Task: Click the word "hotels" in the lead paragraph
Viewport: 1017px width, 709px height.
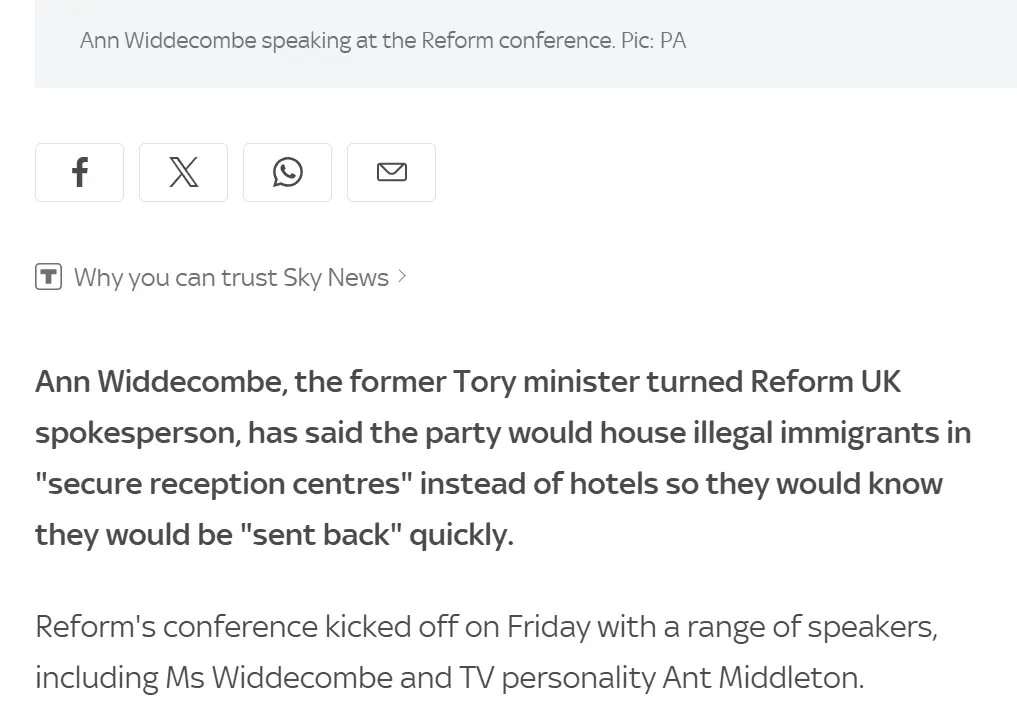Action: click(x=614, y=484)
